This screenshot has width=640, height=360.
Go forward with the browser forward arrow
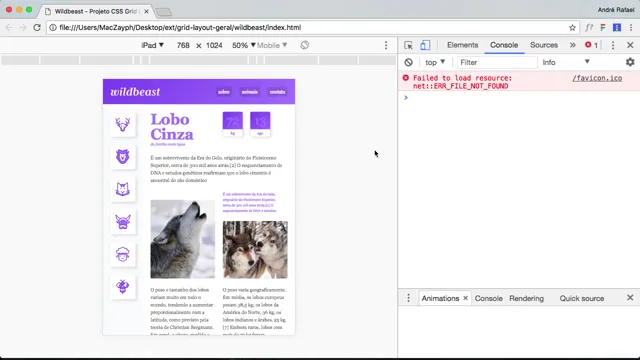(23, 27)
